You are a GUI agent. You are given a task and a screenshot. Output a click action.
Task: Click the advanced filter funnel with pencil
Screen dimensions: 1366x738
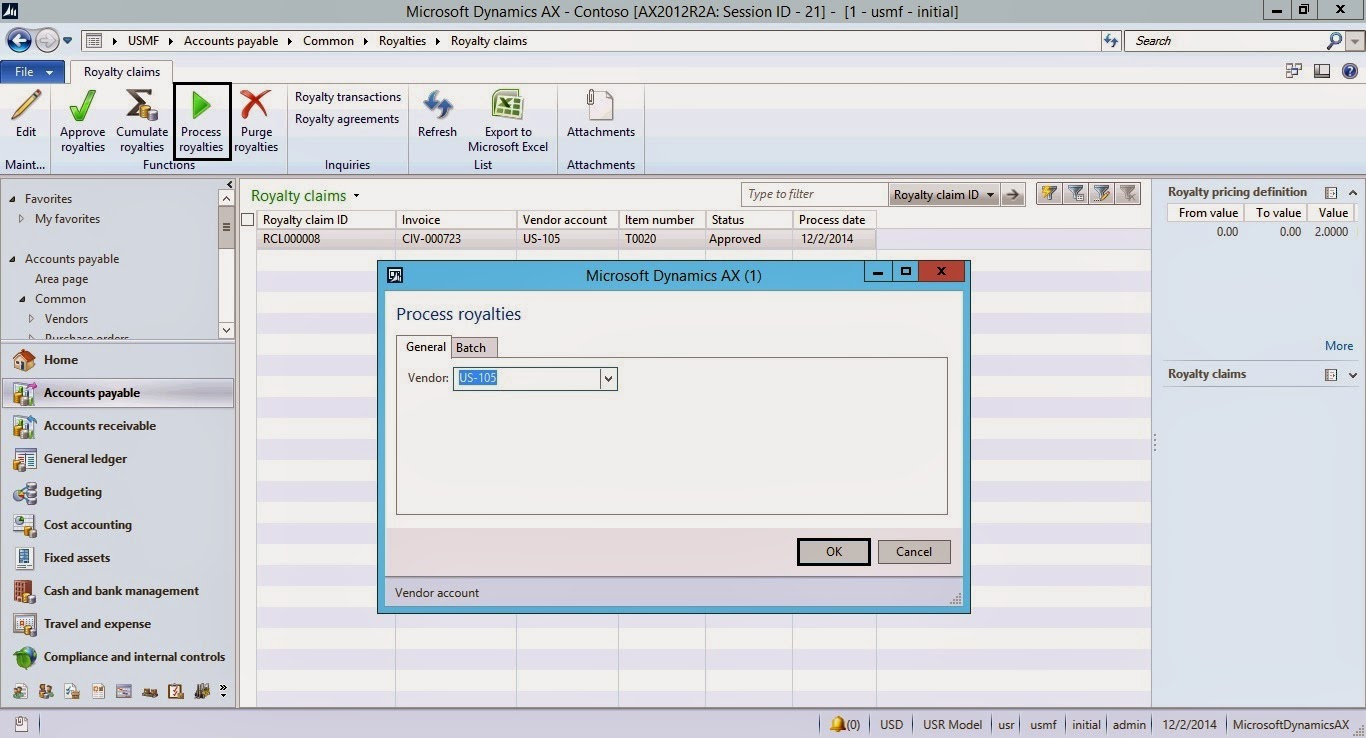(x=1102, y=194)
